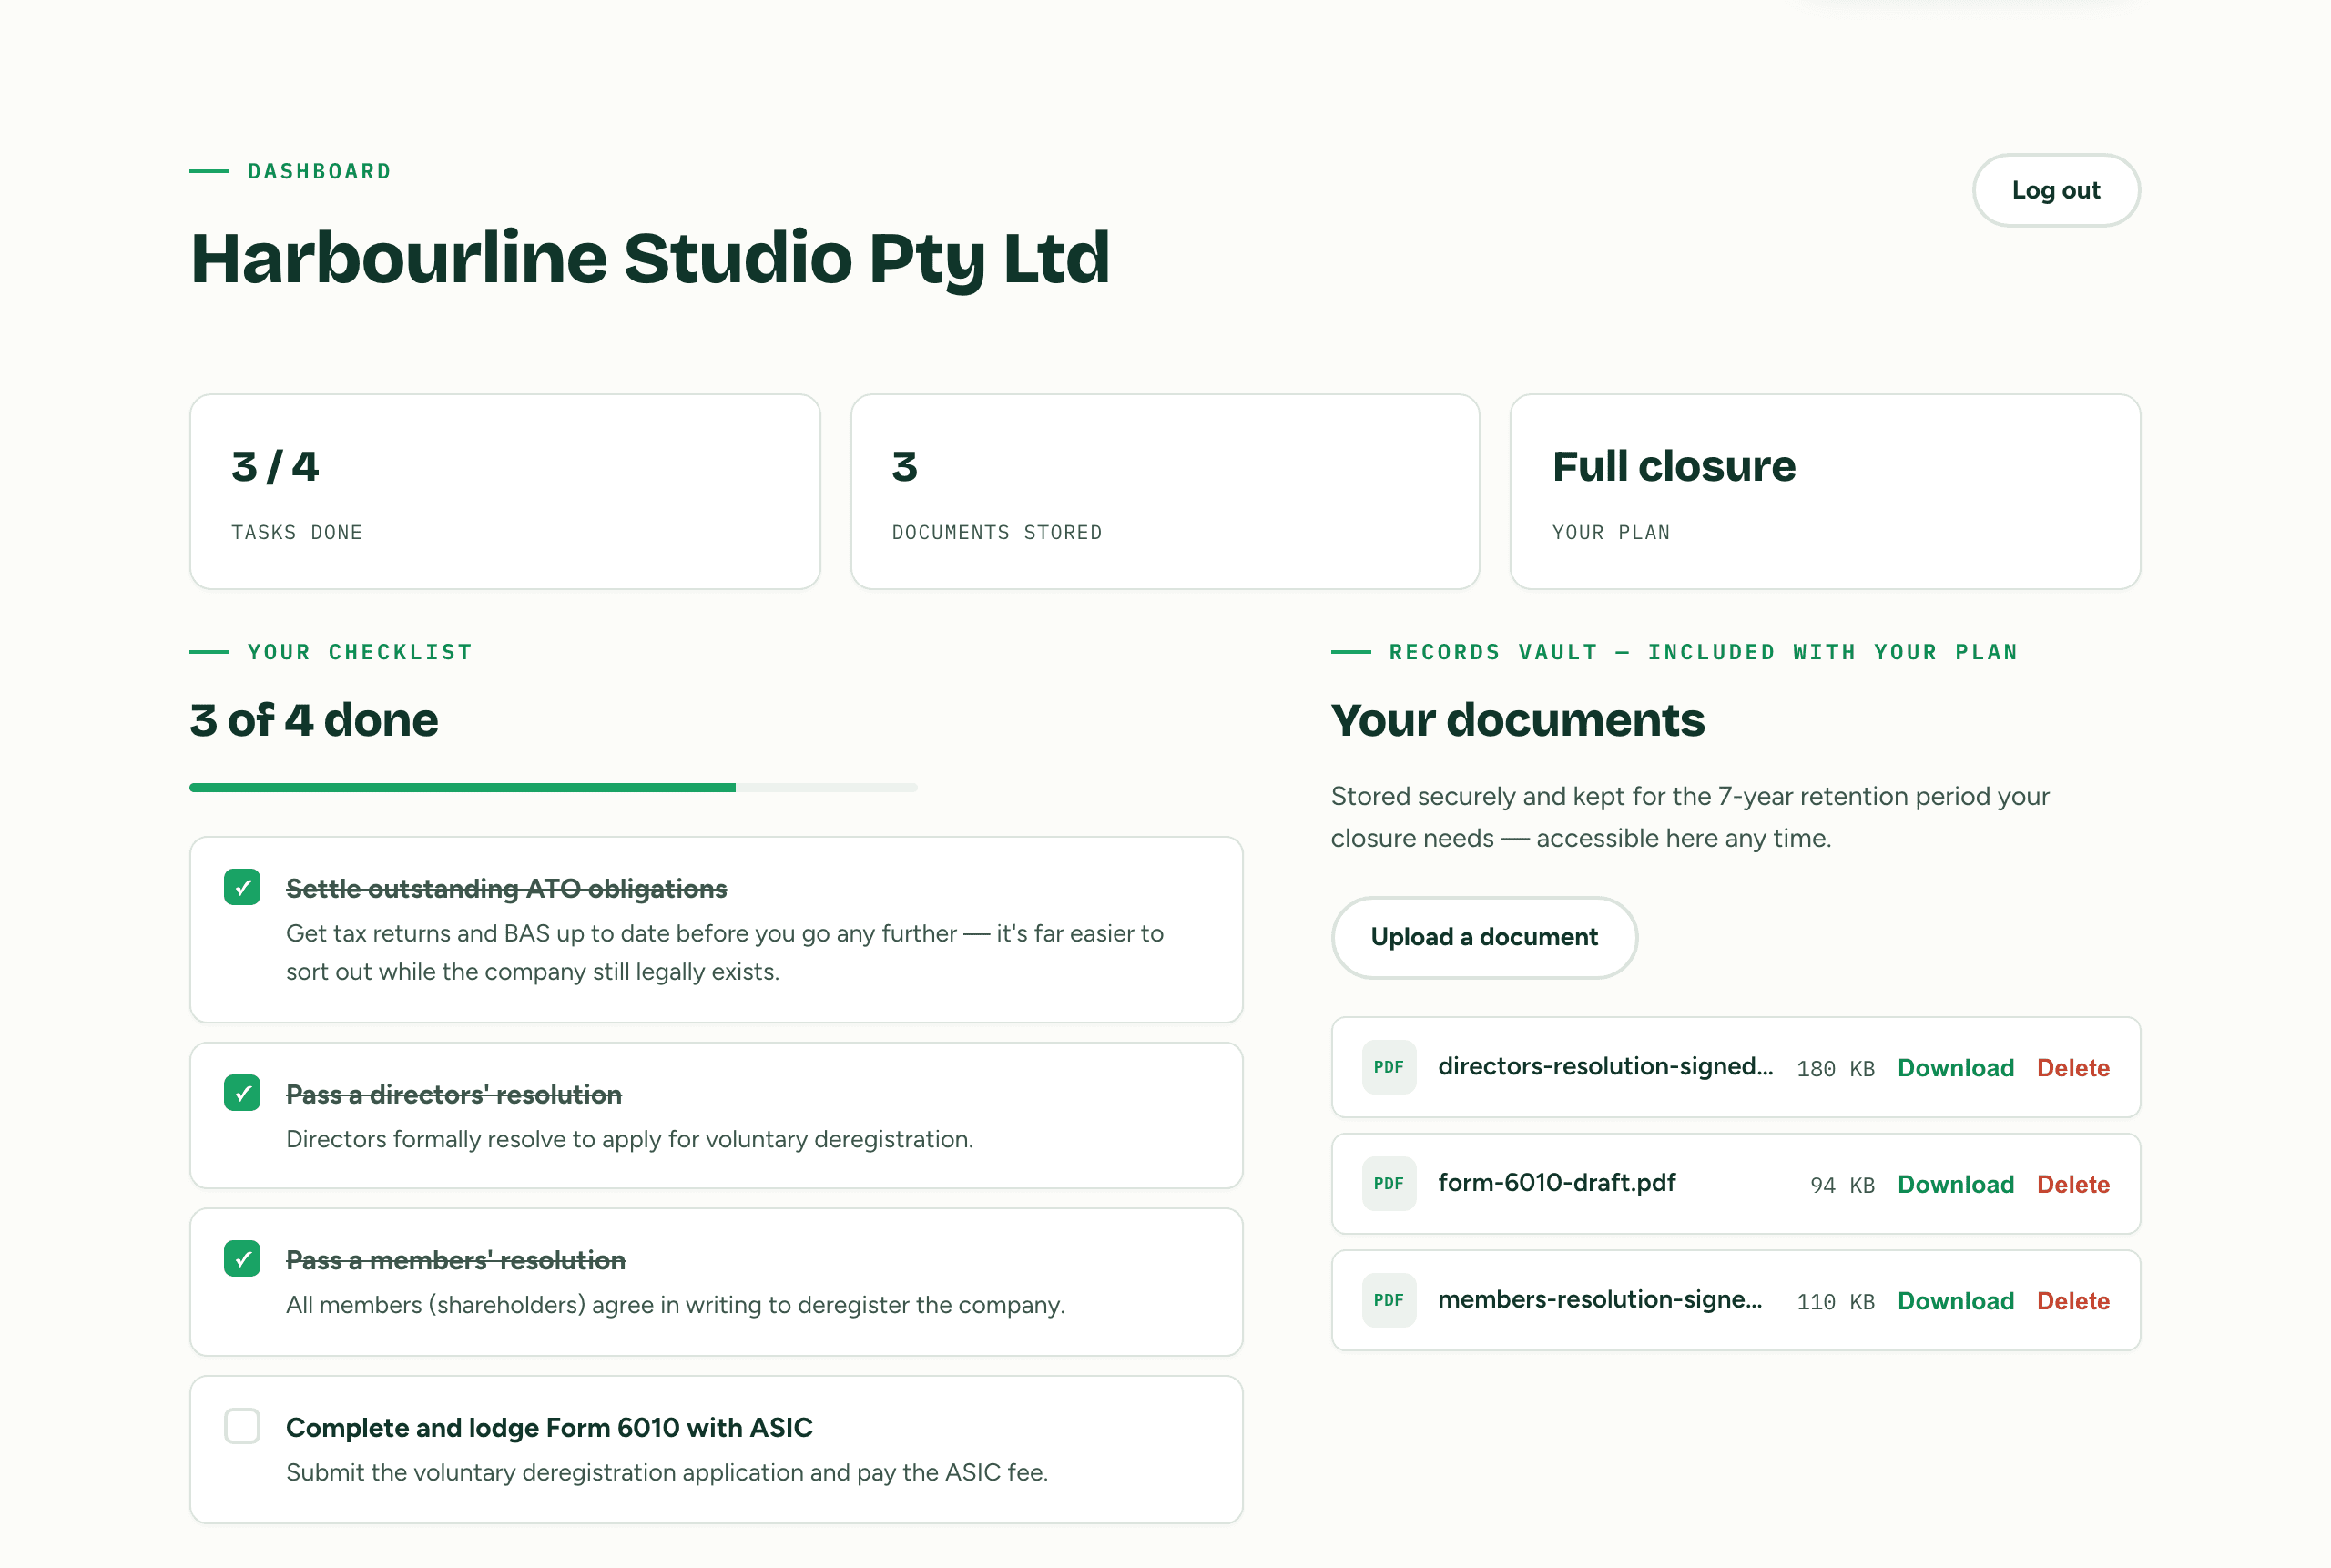Click file name directors-resolution-signed...

click(x=1605, y=1067)
